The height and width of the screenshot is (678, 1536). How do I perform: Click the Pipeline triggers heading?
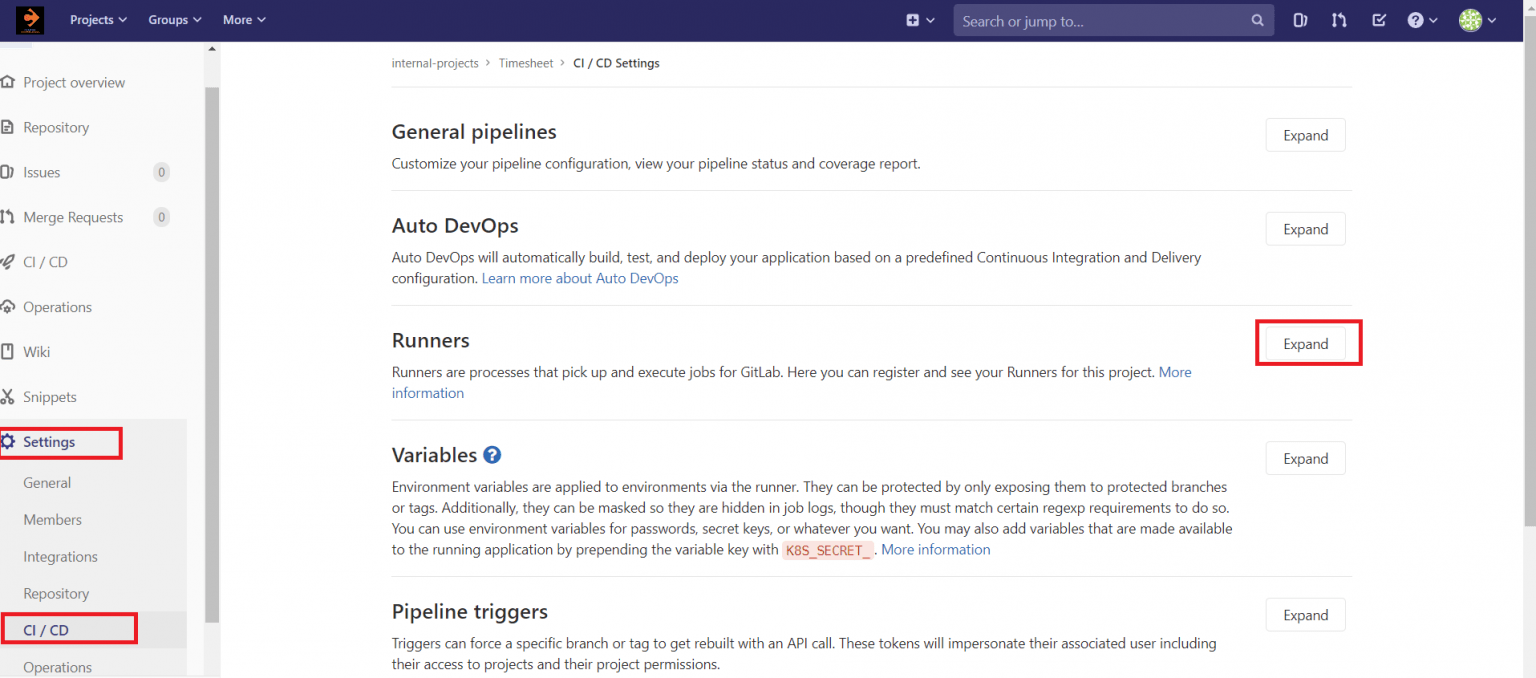(470, 611)
